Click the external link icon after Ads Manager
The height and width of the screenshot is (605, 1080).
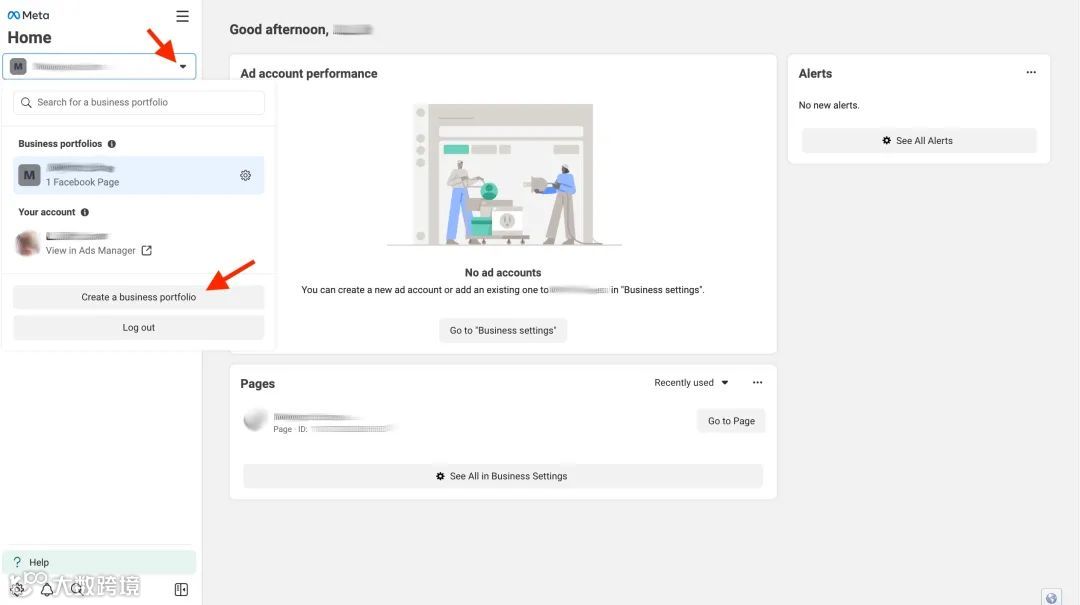[x=147, y=251]
